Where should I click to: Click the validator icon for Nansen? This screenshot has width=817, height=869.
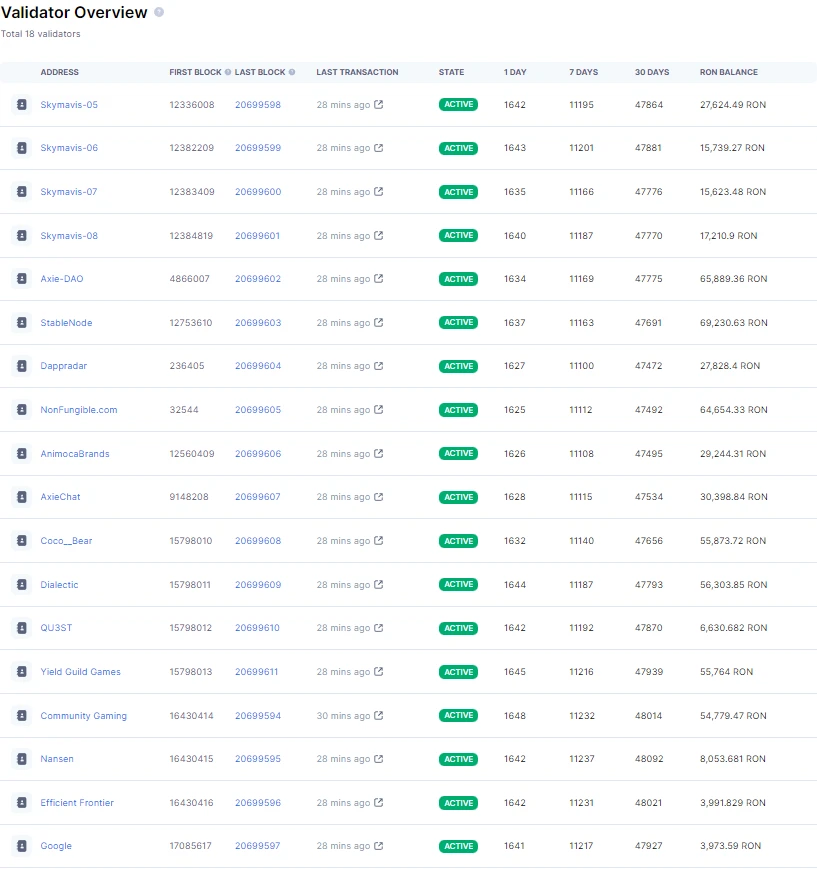pyautogui.click(x=22, y=759)
